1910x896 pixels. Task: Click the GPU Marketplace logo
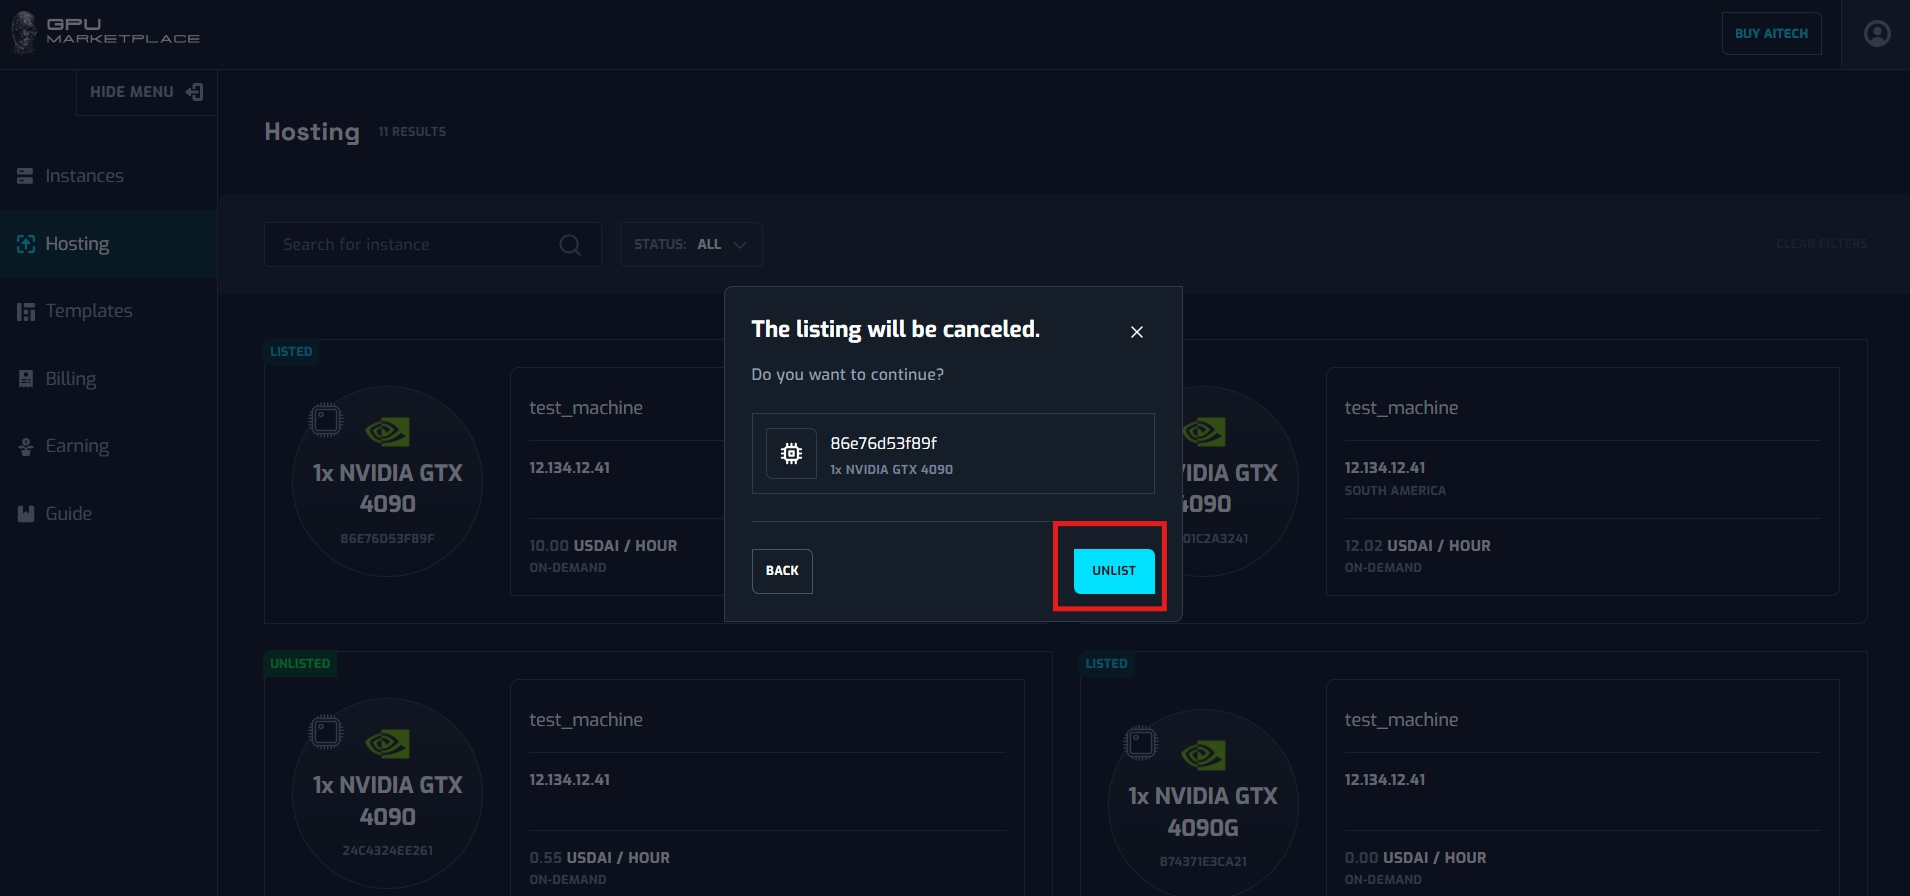coord(106,32)
